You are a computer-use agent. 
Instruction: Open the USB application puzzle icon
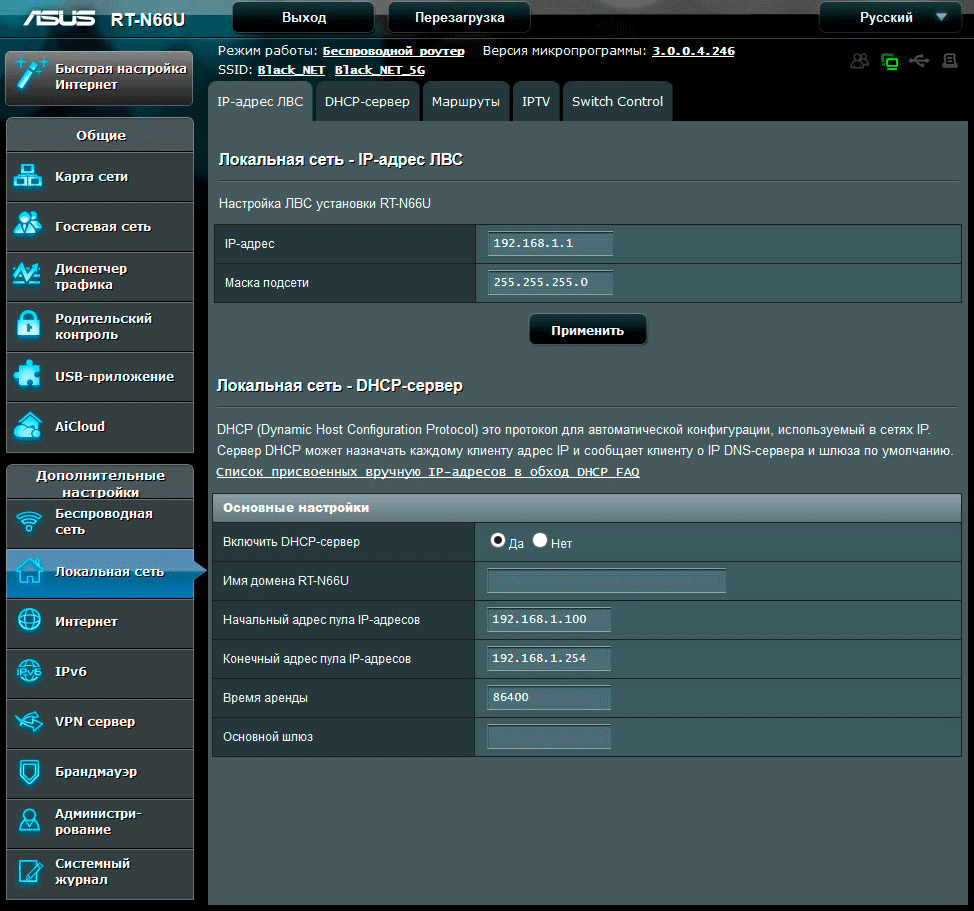(x=28, y=374)
